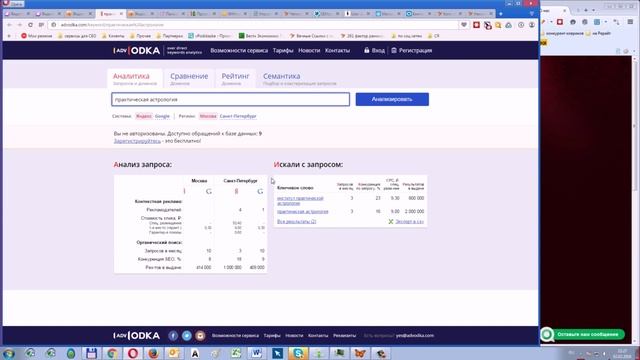Select Яндекс as the search system

[x=144, y=116]
